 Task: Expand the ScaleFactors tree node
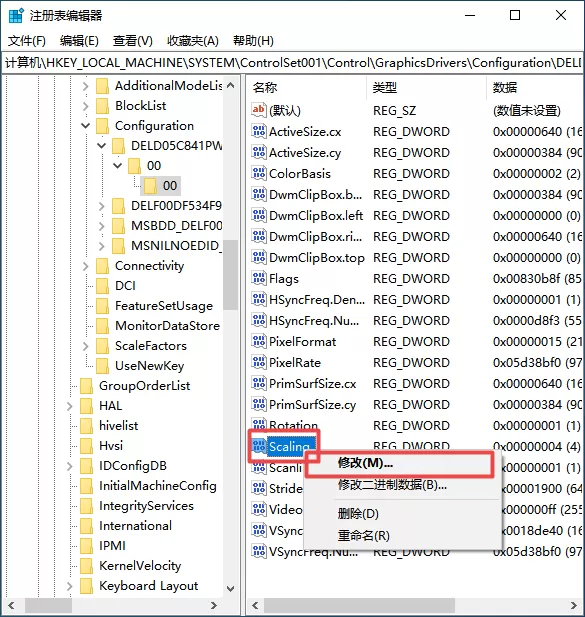pyautogui.click(x=85, y=346)
